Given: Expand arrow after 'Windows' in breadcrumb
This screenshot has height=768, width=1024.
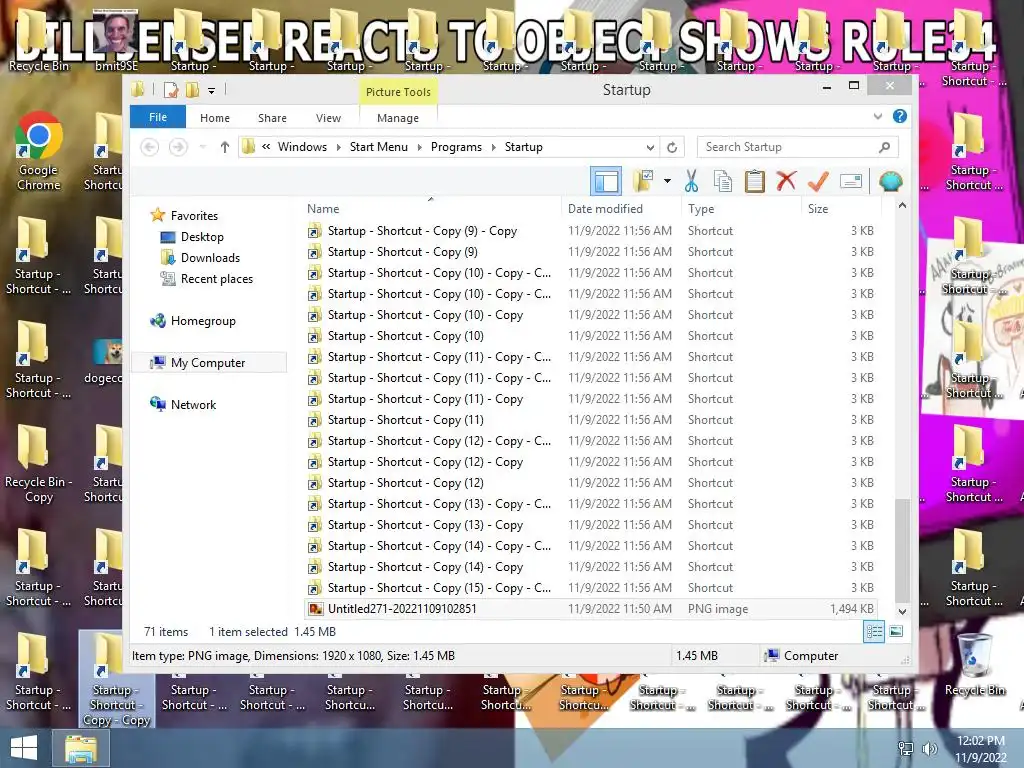Looking at the screenshot, I should tap(338, 148).
